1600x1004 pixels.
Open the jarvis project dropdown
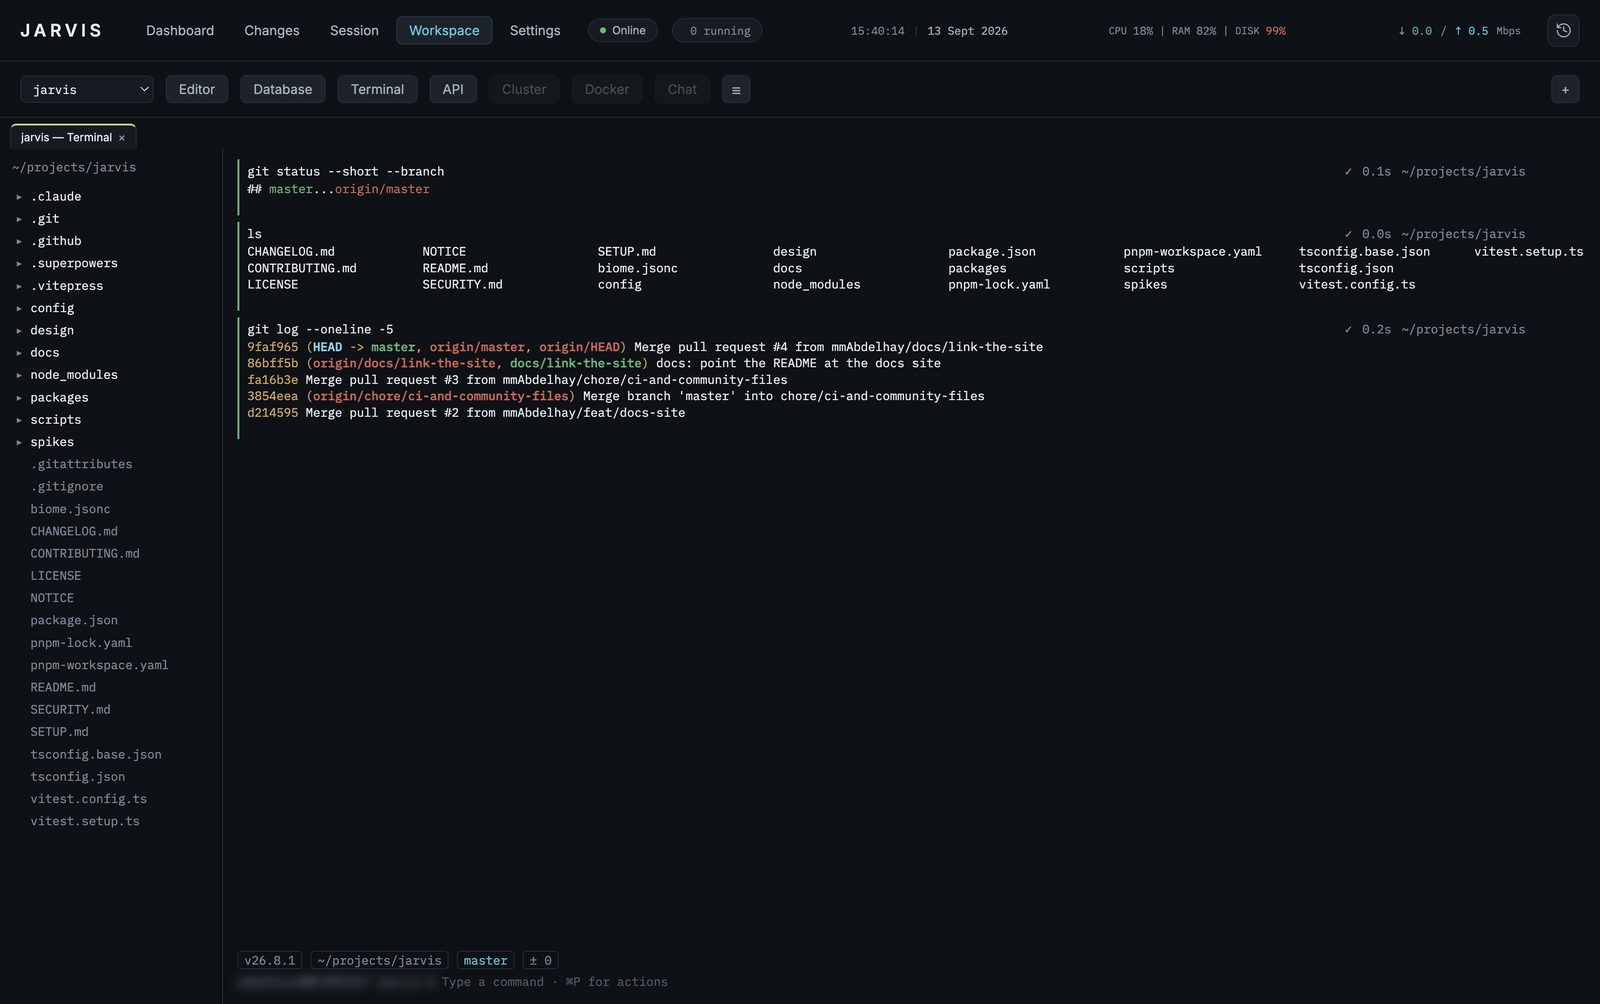coord(87,90)
